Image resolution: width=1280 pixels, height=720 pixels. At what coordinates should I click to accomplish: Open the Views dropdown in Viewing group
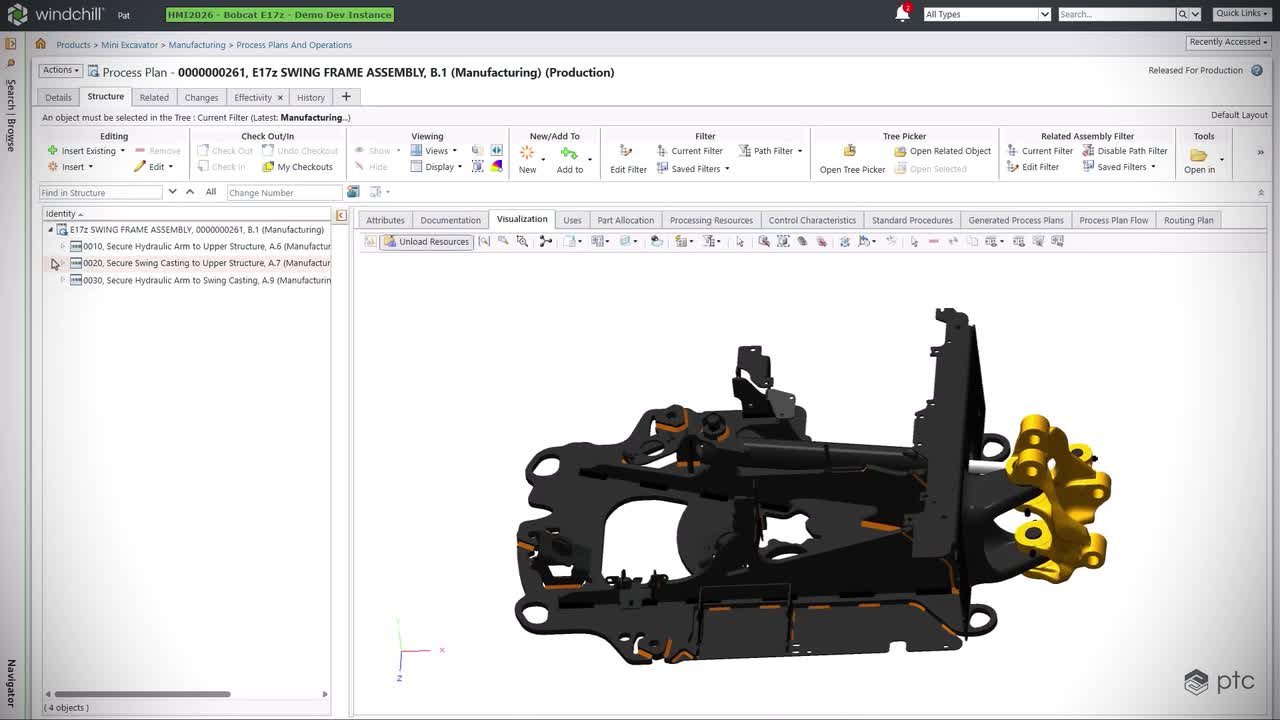point(434,151)
